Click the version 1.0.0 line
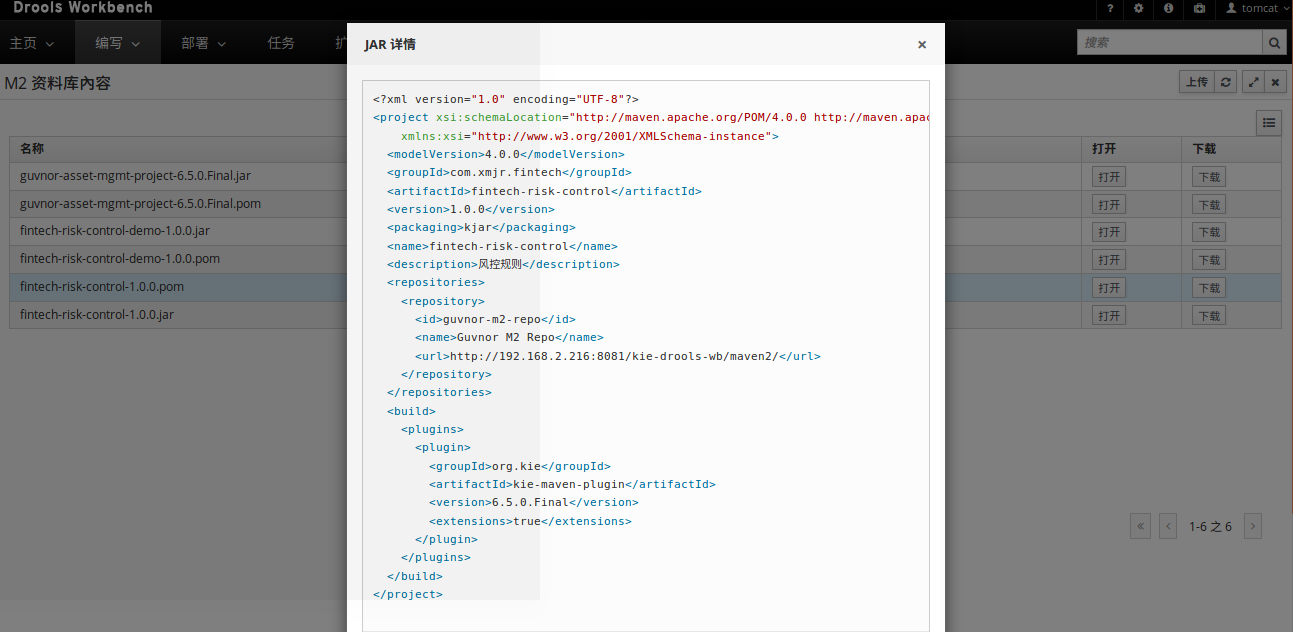The width and height of the screenshot is (1293, 632). tap(470, 209)
